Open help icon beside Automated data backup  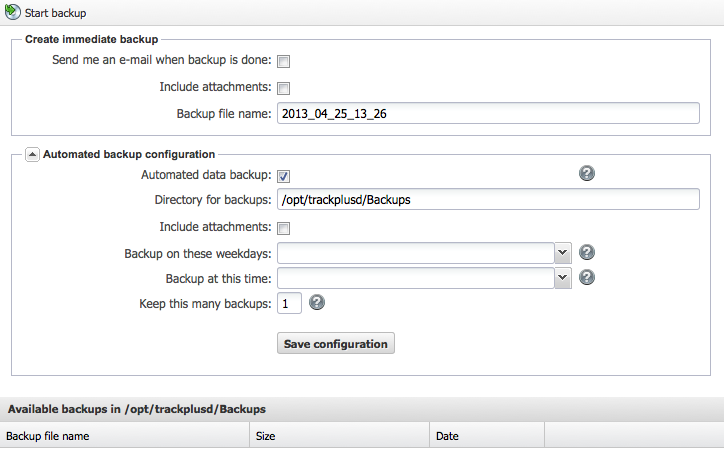coord(587,174)
